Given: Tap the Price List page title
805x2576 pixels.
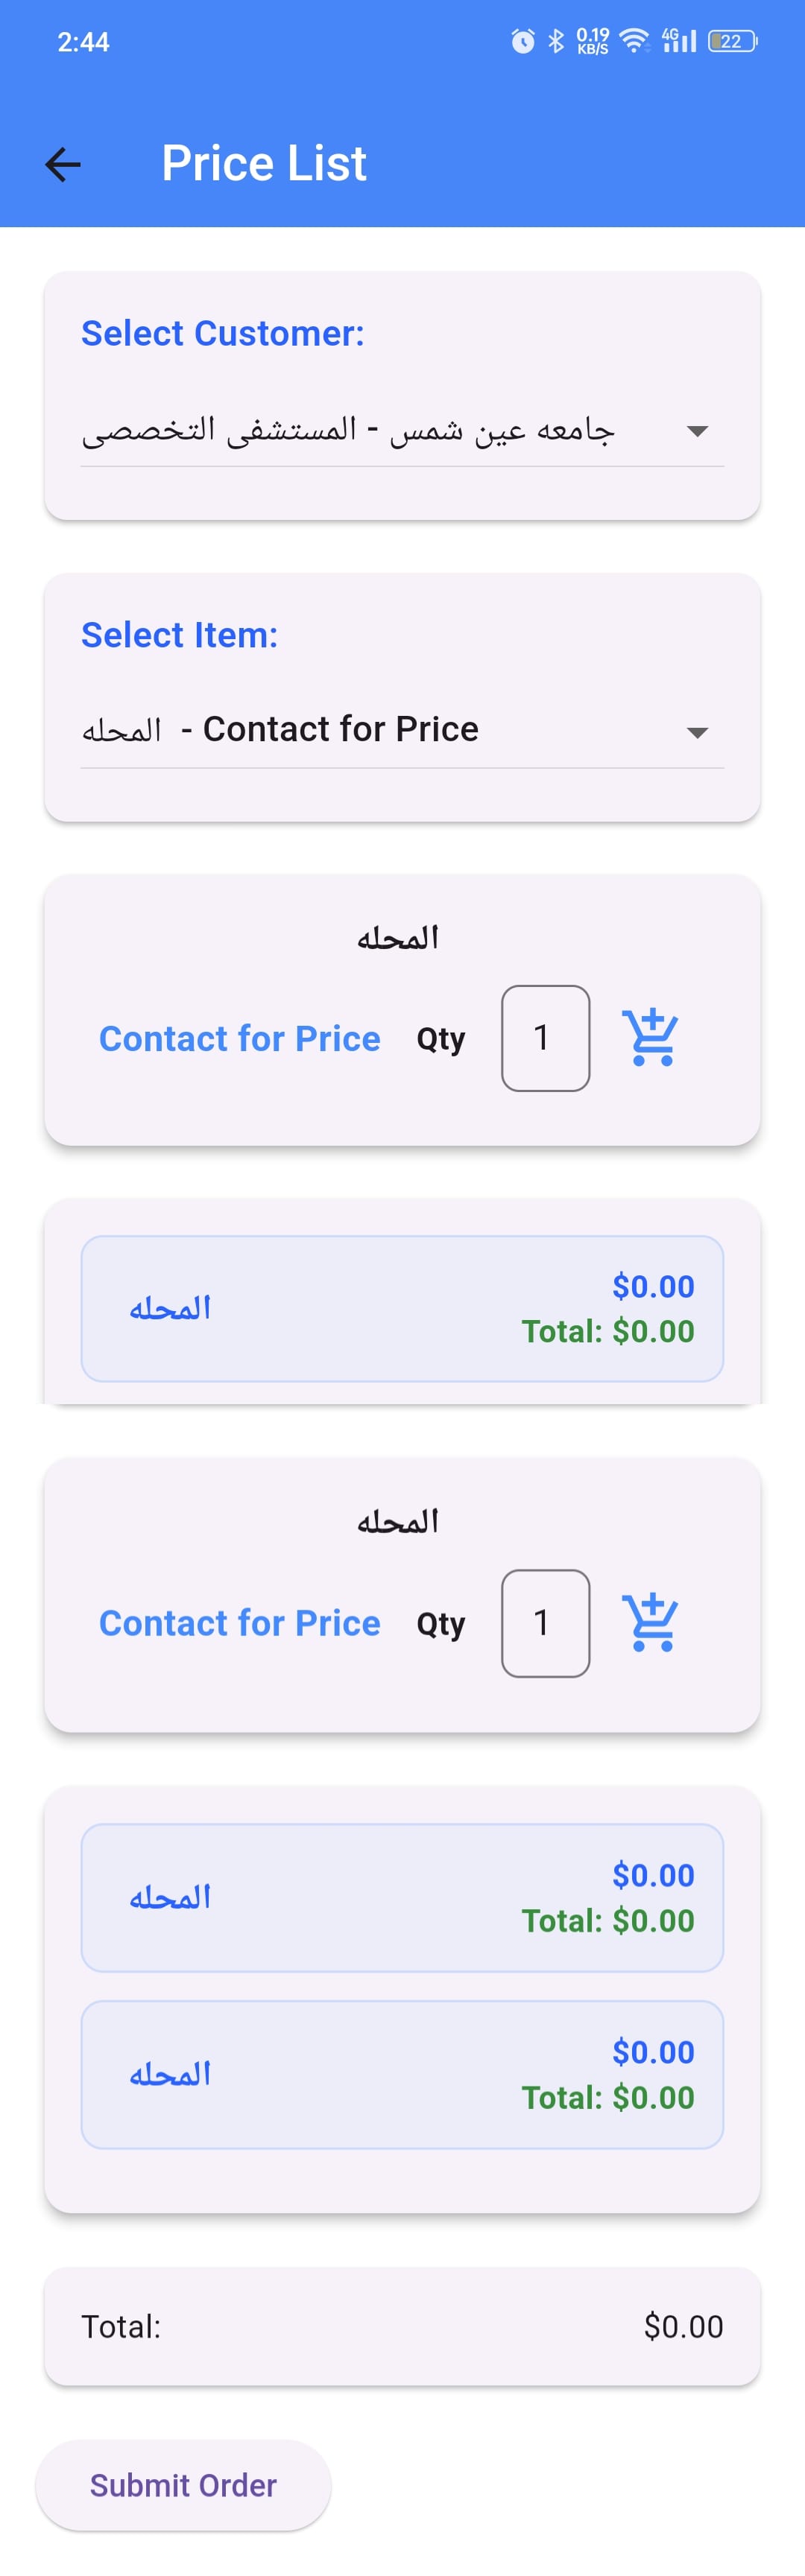Looking at the screenshot, I should [x=264, y=164].
